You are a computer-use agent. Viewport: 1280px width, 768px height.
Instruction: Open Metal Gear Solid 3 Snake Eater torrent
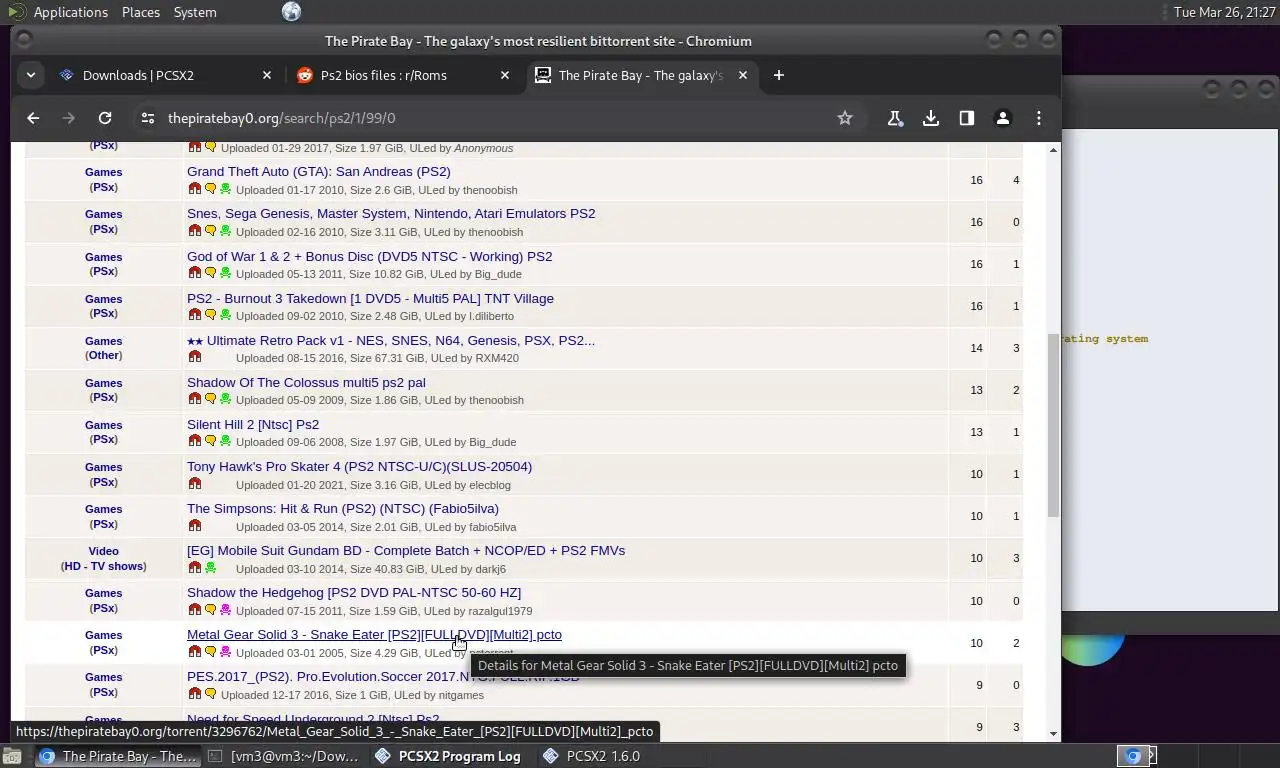pos(374,634)
